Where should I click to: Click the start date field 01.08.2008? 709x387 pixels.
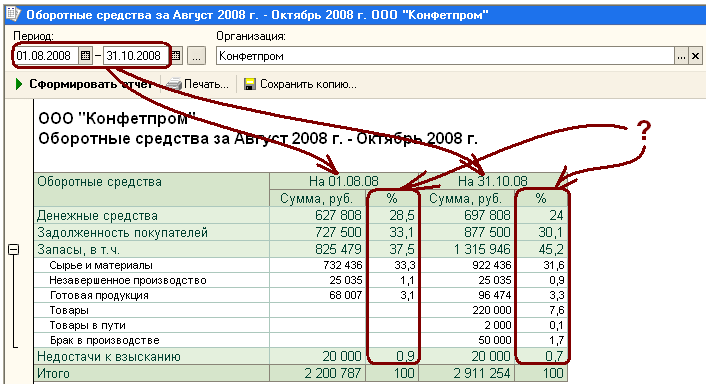[46, 56]
